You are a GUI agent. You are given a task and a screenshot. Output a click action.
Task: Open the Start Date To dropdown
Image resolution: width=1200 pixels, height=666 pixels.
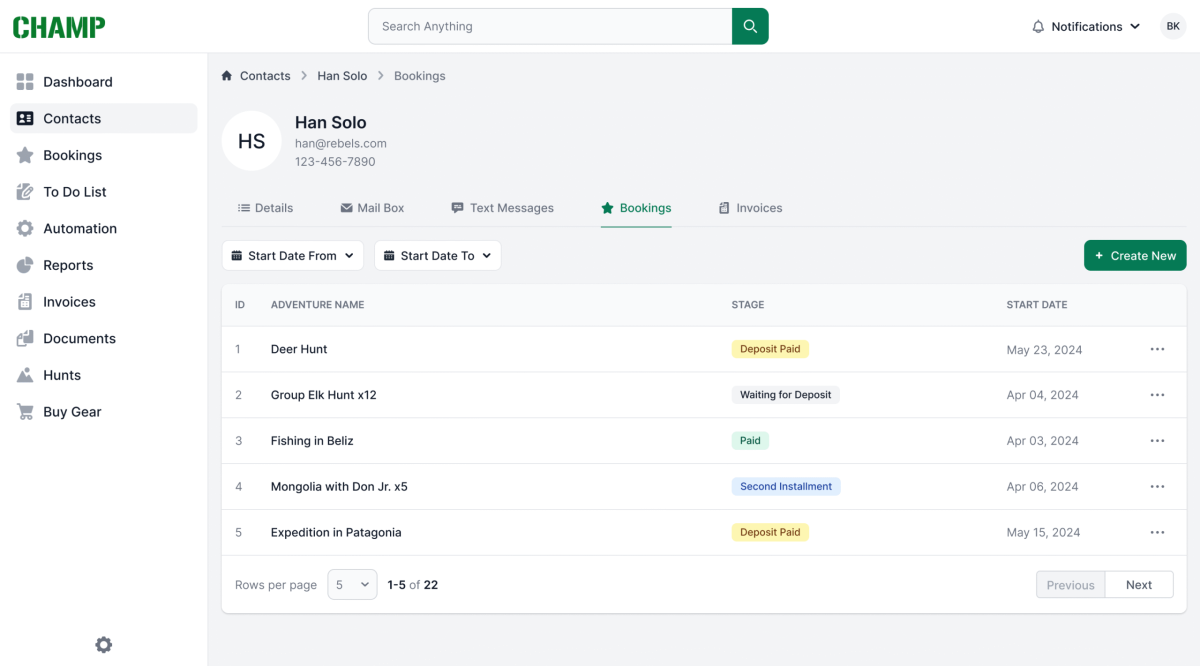437,255
